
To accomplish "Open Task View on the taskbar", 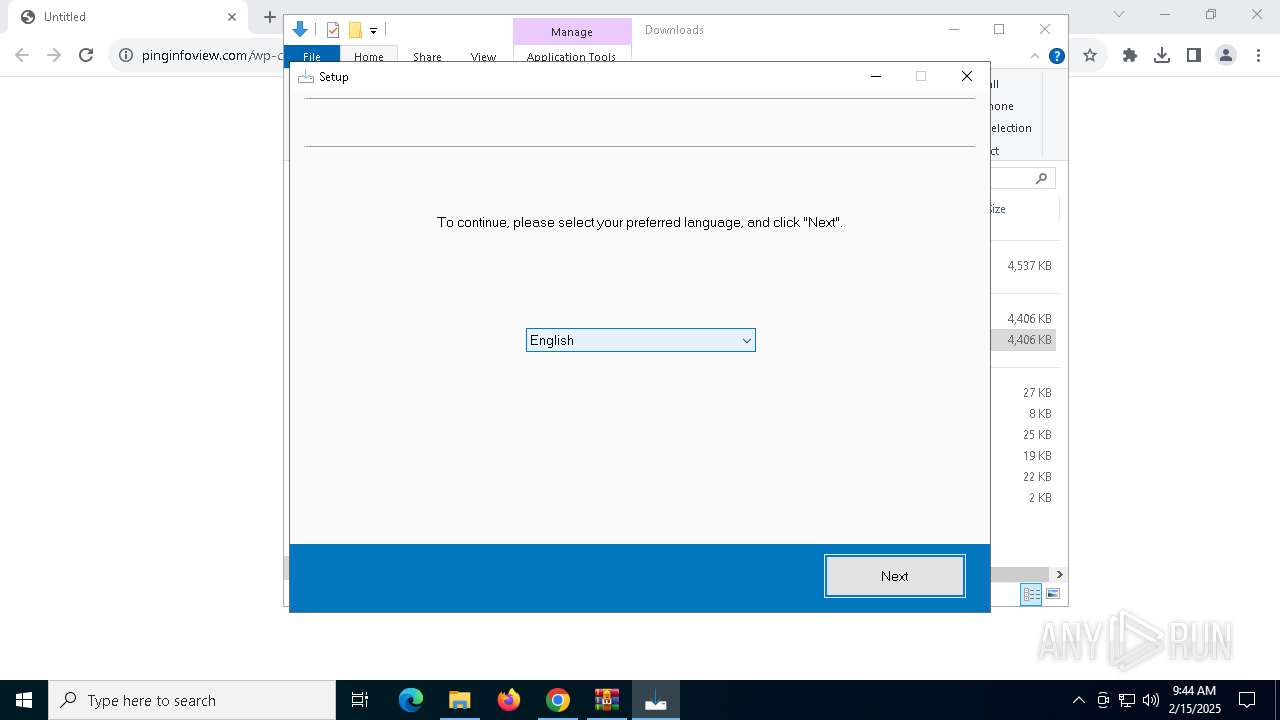I will pos(360,700).
